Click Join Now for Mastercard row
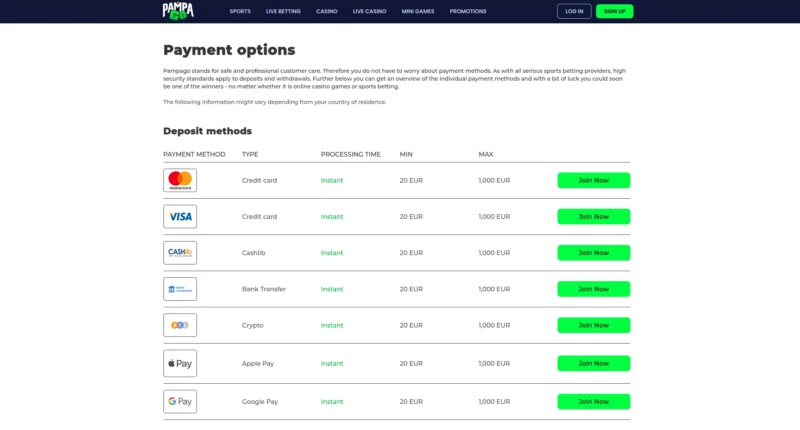Image resolution: width=800 pixels, height=430 pixels. tap(593, 180)
